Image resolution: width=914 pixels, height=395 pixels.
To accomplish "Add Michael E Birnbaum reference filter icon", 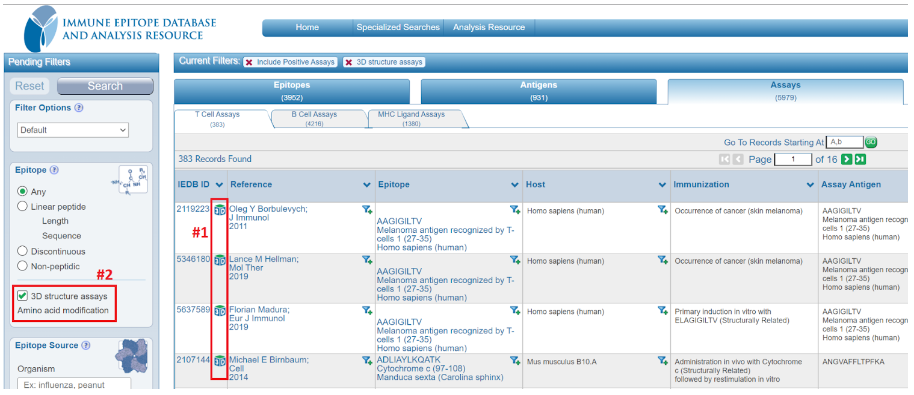I will (367, 361).
